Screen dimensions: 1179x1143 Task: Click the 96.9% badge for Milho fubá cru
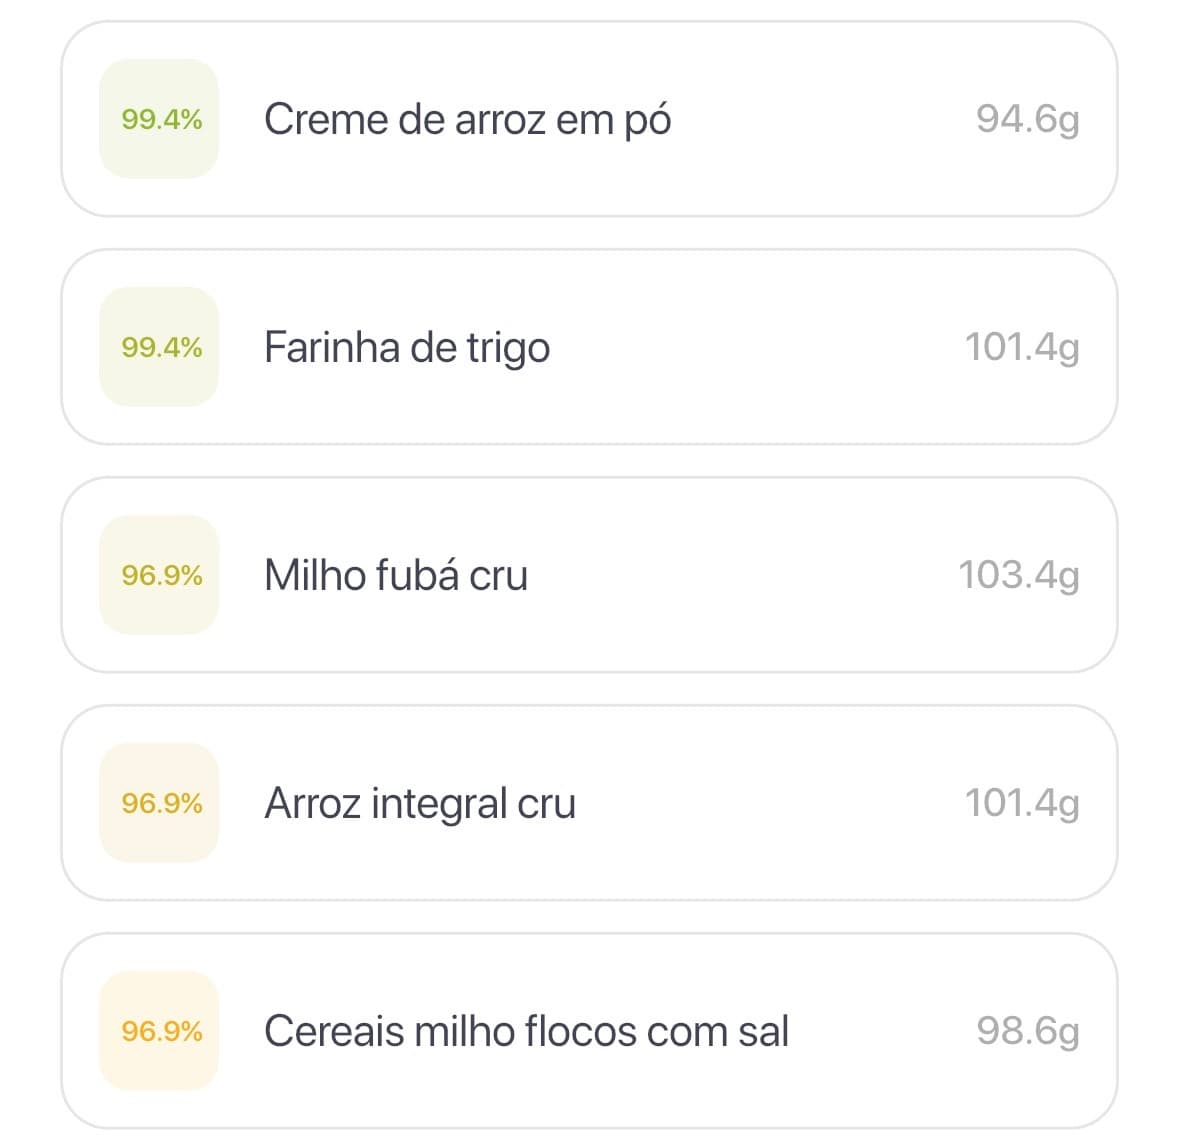point(160,576)
